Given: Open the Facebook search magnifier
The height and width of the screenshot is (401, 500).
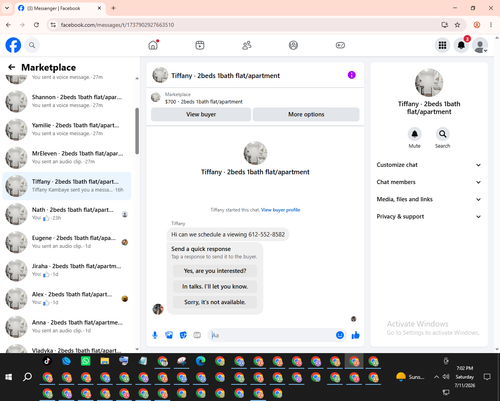Looking at the screenshot, I should (x=32, y=45).
